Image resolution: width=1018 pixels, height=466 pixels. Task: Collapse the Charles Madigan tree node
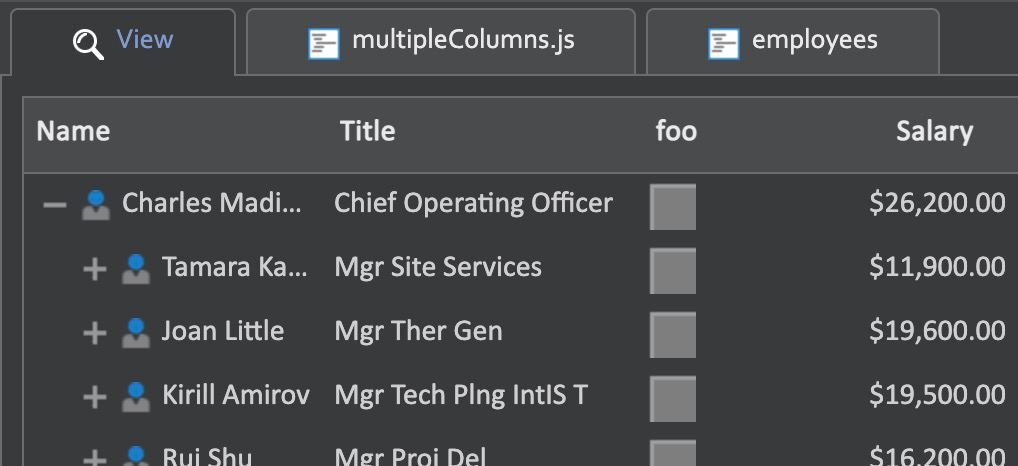55,204
